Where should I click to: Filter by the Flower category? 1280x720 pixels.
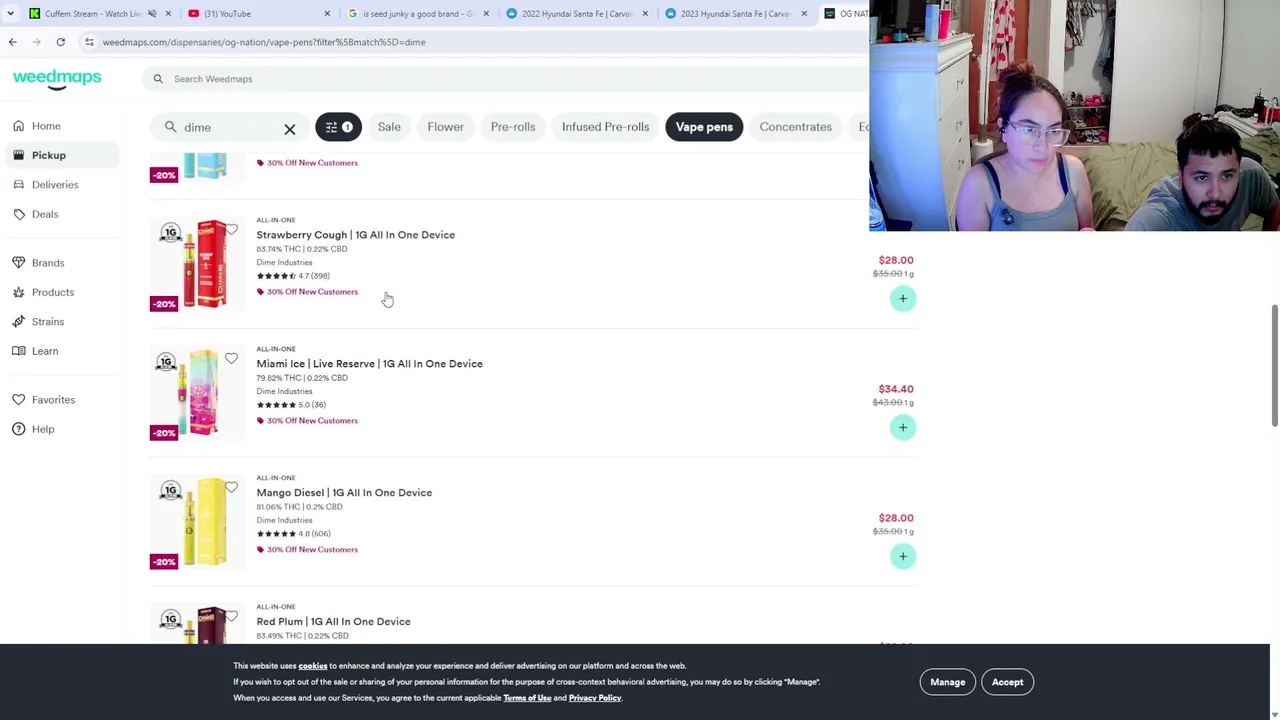446,127
